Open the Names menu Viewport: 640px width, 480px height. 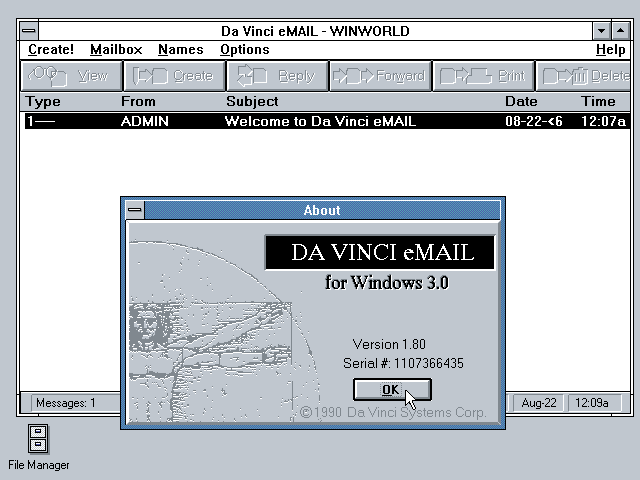[x=180, y=49]
